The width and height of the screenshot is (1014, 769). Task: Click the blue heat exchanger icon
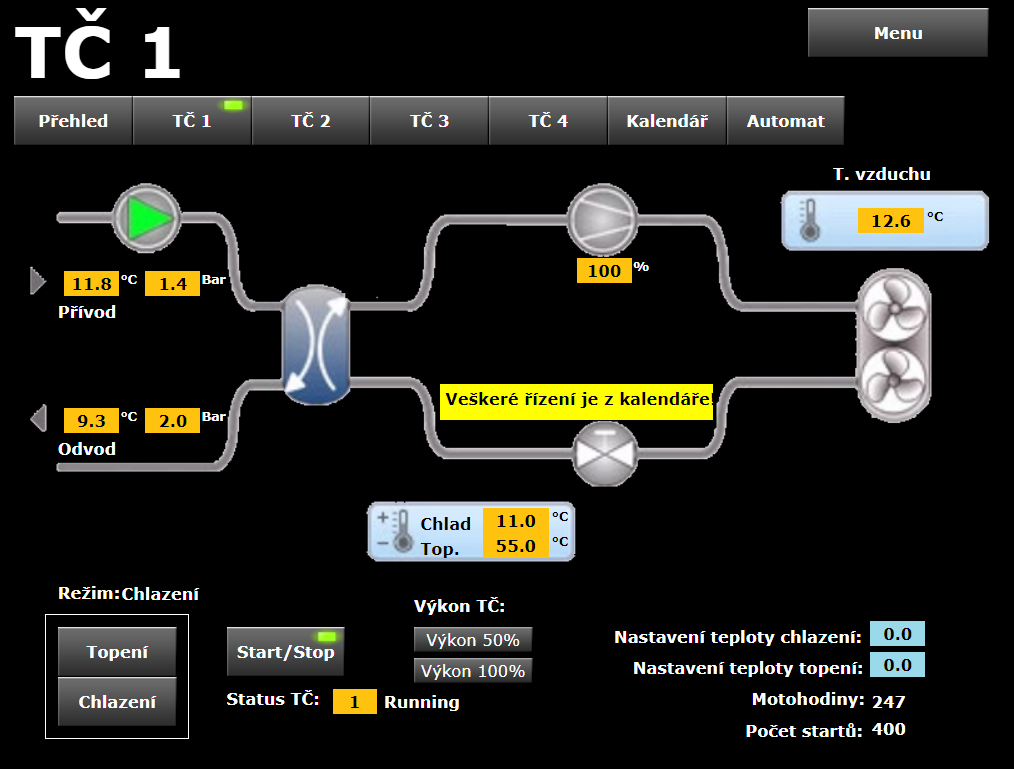coord(318,346)
